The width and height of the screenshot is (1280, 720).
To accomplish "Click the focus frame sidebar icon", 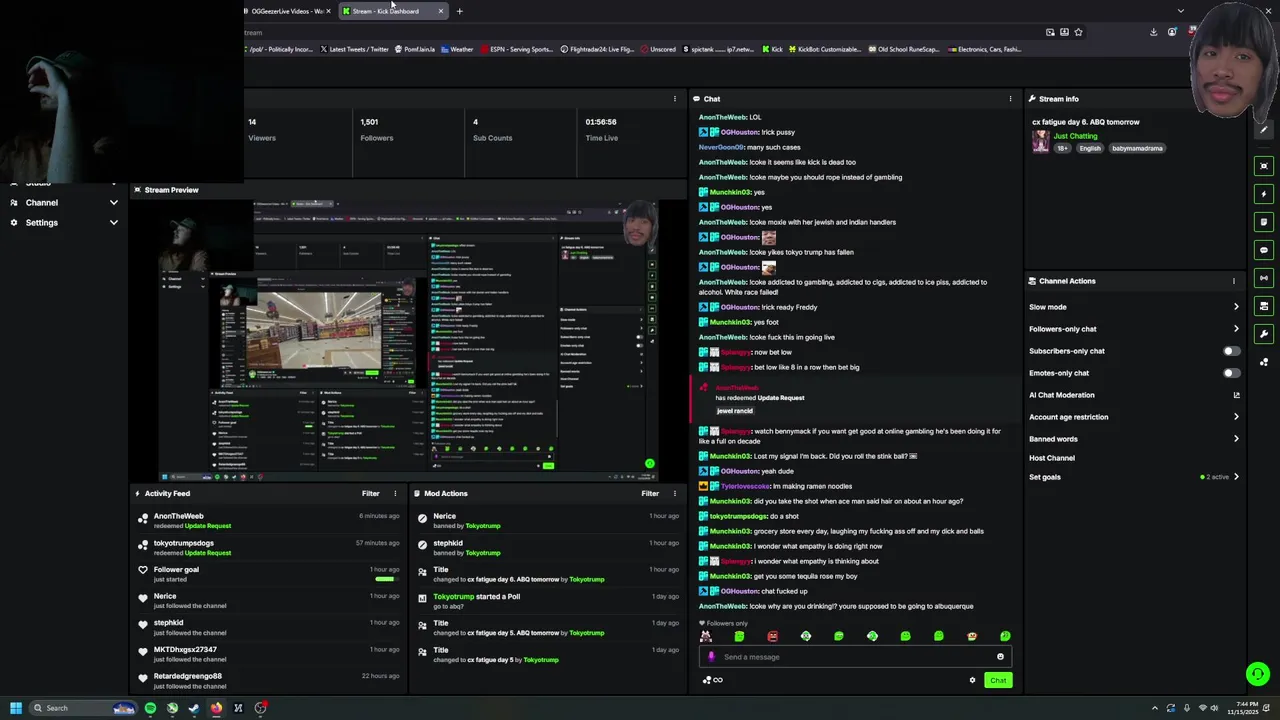I will [1264, 166].
